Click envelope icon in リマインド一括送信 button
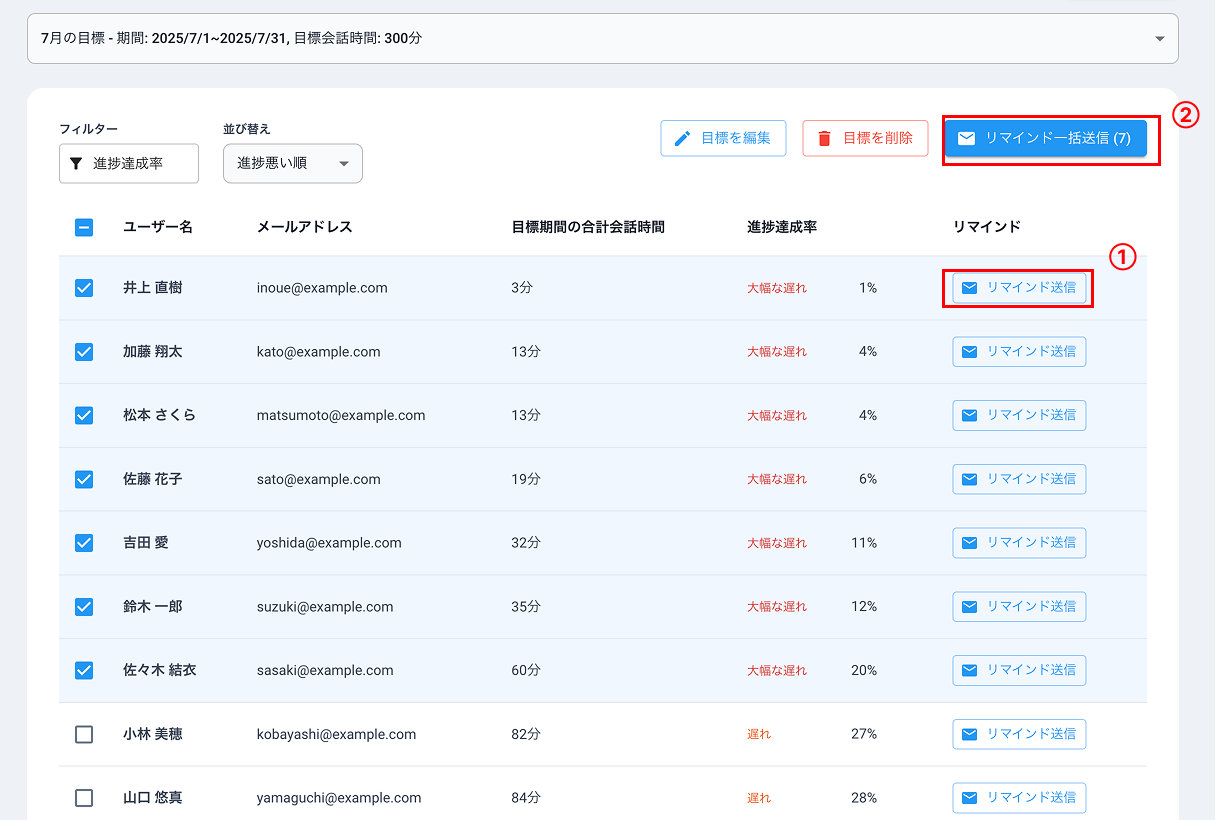1220x820 pixels. (966, 139)
